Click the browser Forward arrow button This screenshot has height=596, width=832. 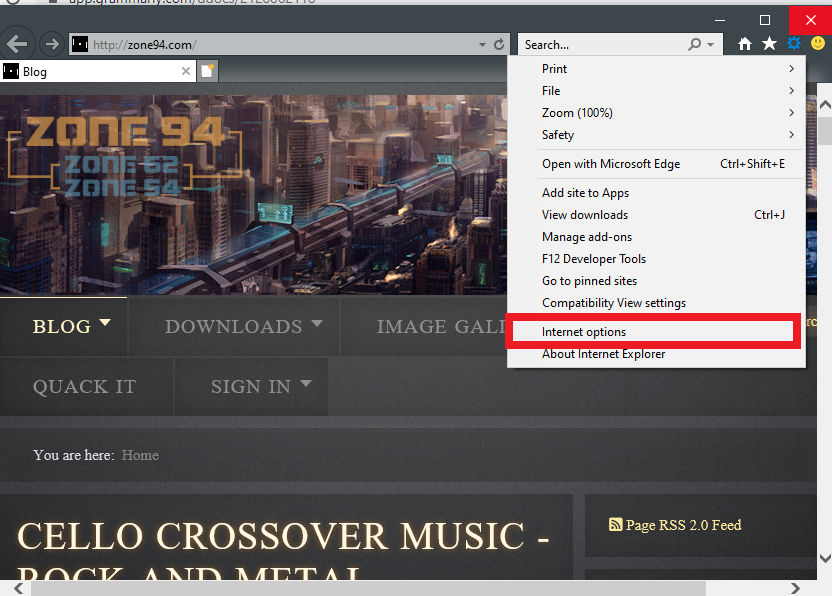[x=51, y=44]
